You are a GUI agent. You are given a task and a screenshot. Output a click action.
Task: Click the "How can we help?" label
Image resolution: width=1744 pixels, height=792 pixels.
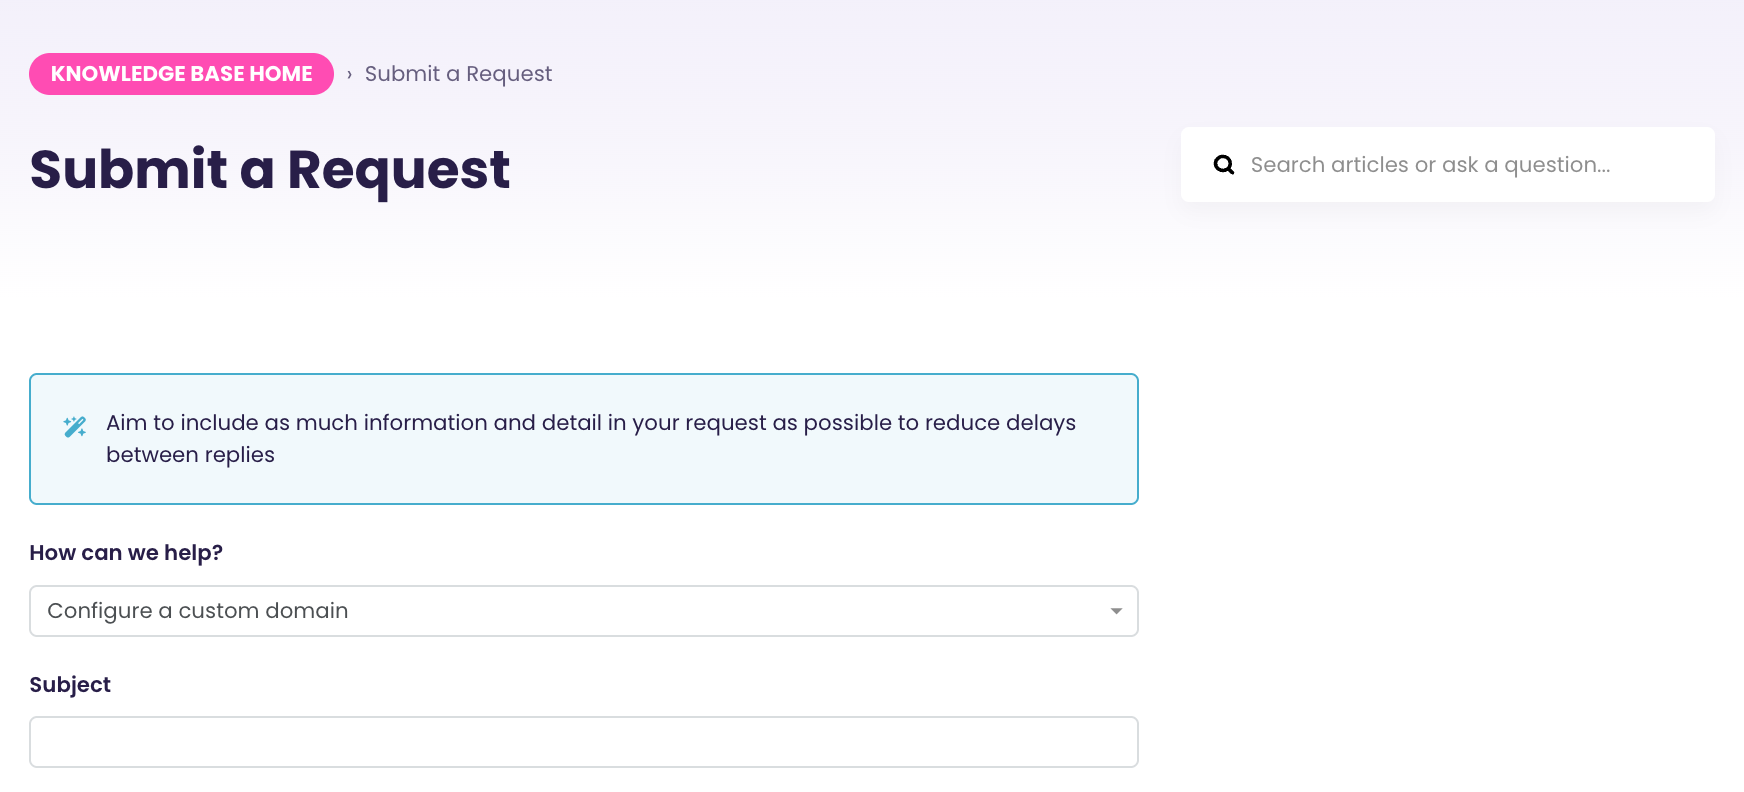(x=126, y=553)
